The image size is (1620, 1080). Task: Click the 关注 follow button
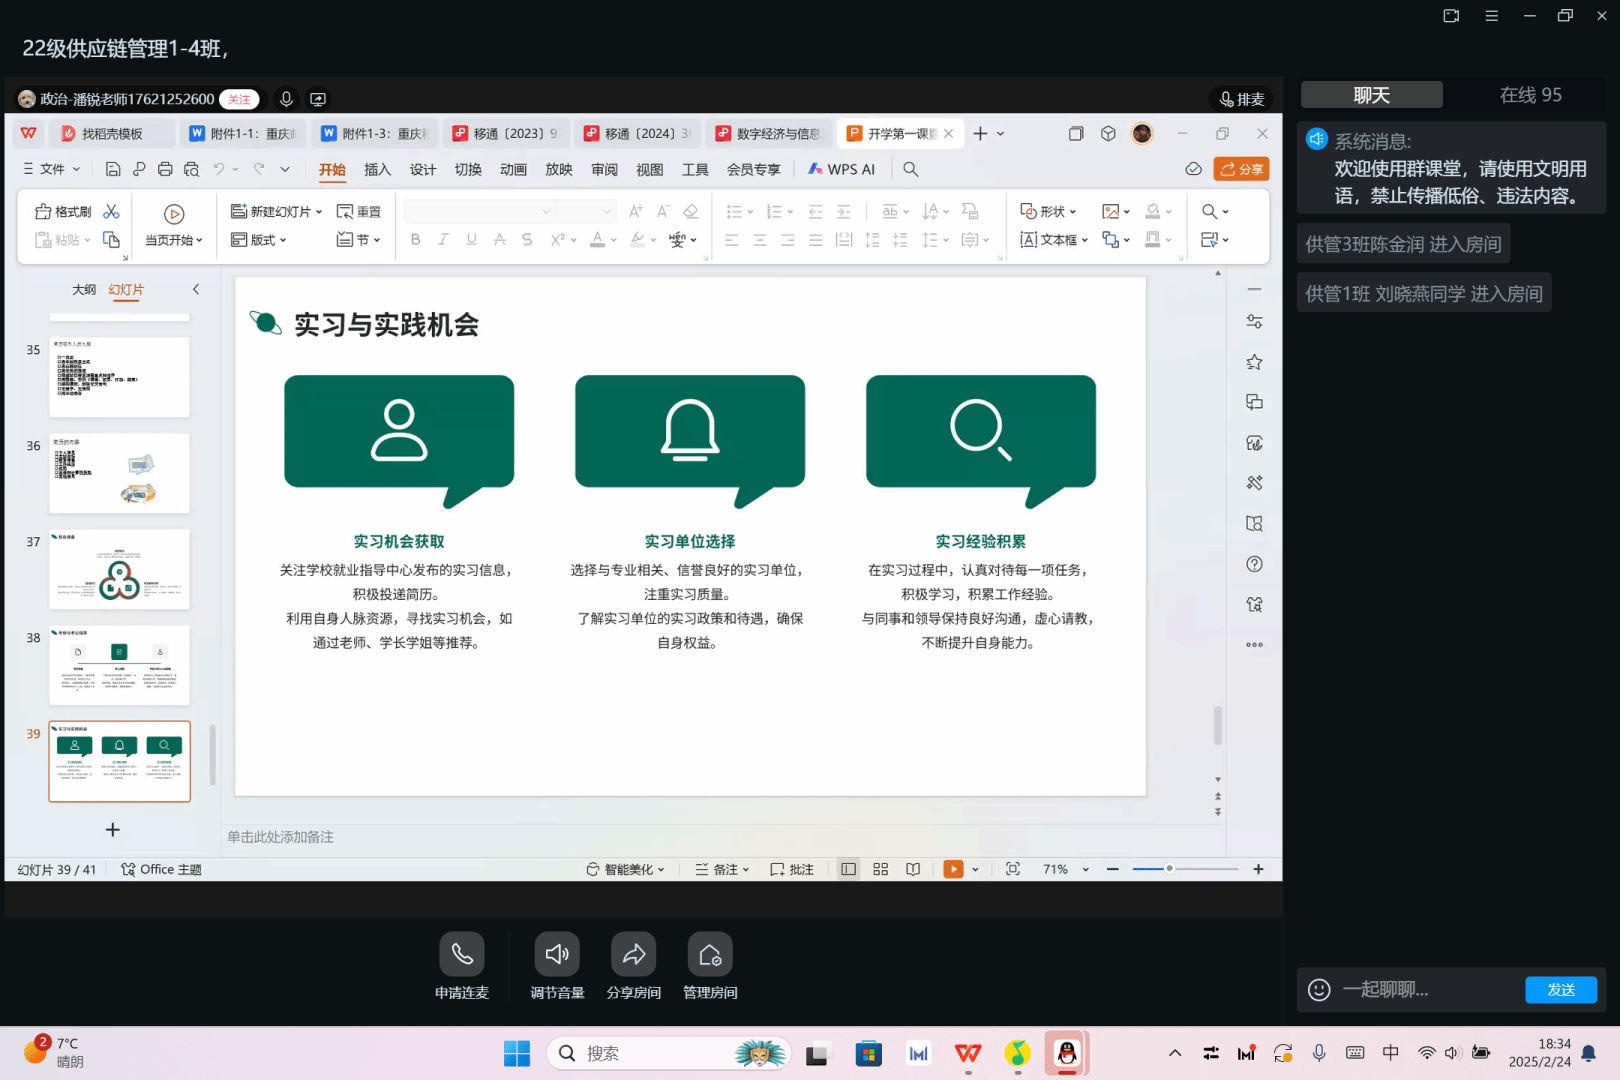(x=239, y=99)
